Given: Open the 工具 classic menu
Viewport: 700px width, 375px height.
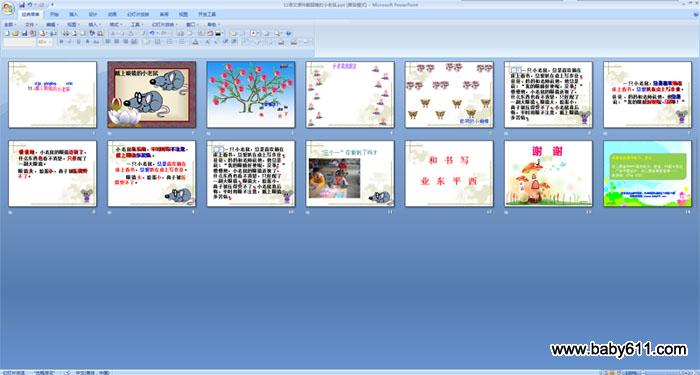Looking at the screenshot, I should click(137, 25).
